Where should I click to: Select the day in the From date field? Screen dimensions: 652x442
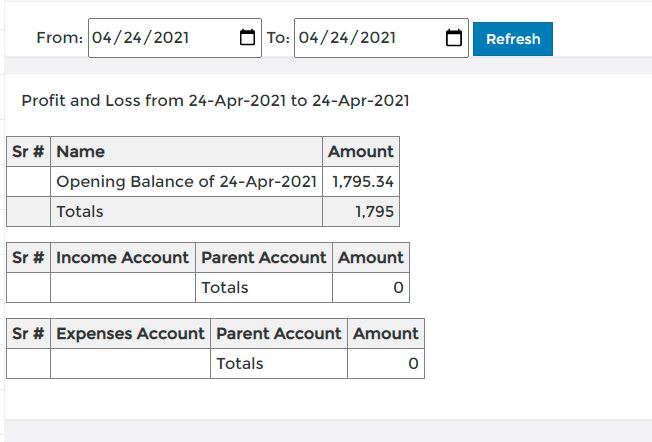(x=132, y=37)
